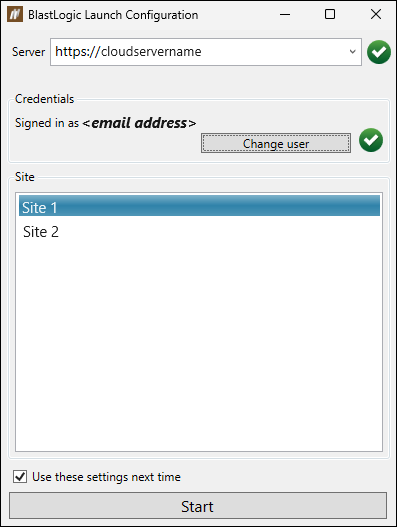Screen dimensions: 397x527
Task: Click the Site group heading
Action: point(25,177)
